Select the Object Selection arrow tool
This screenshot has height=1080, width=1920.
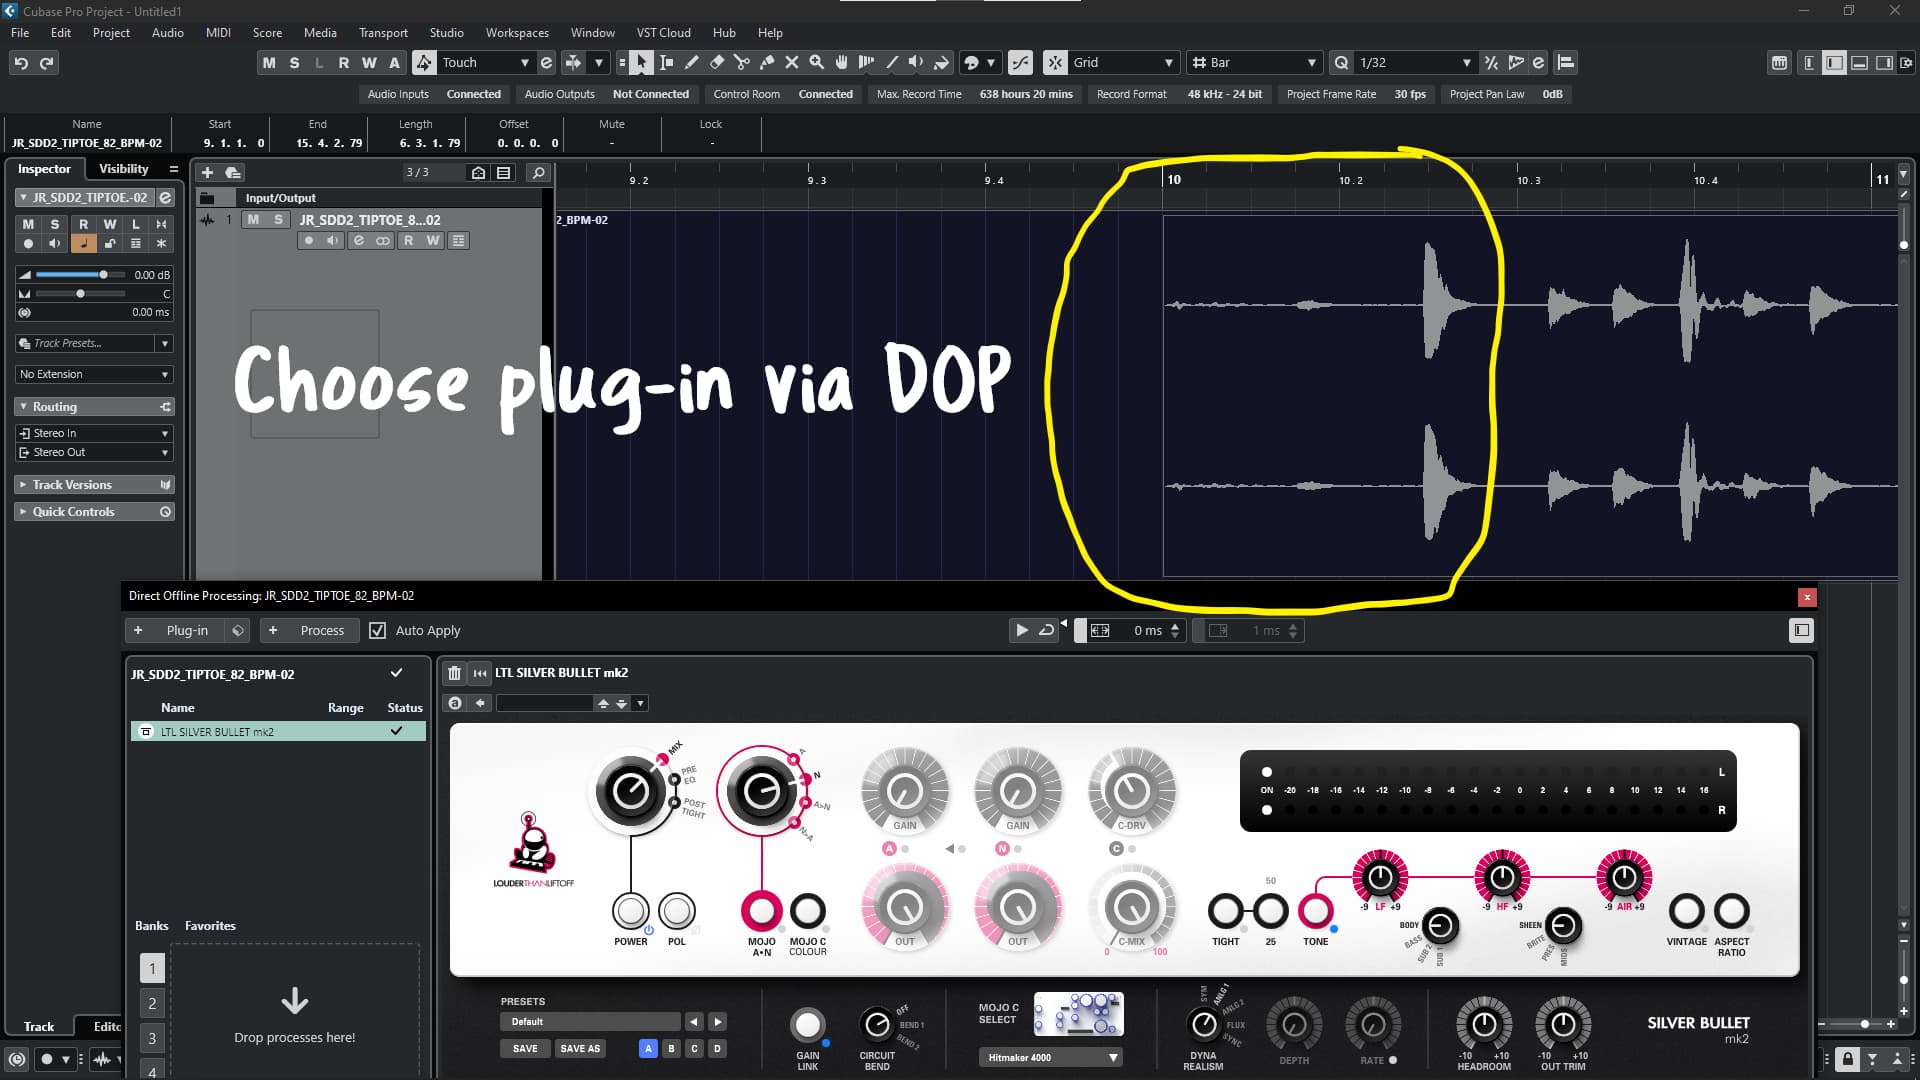pyautogui.click(x=641, y=62)
